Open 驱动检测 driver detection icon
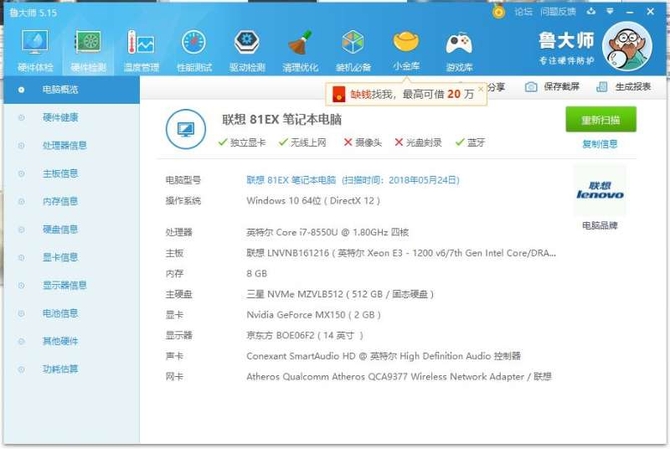 click(247, 50)
